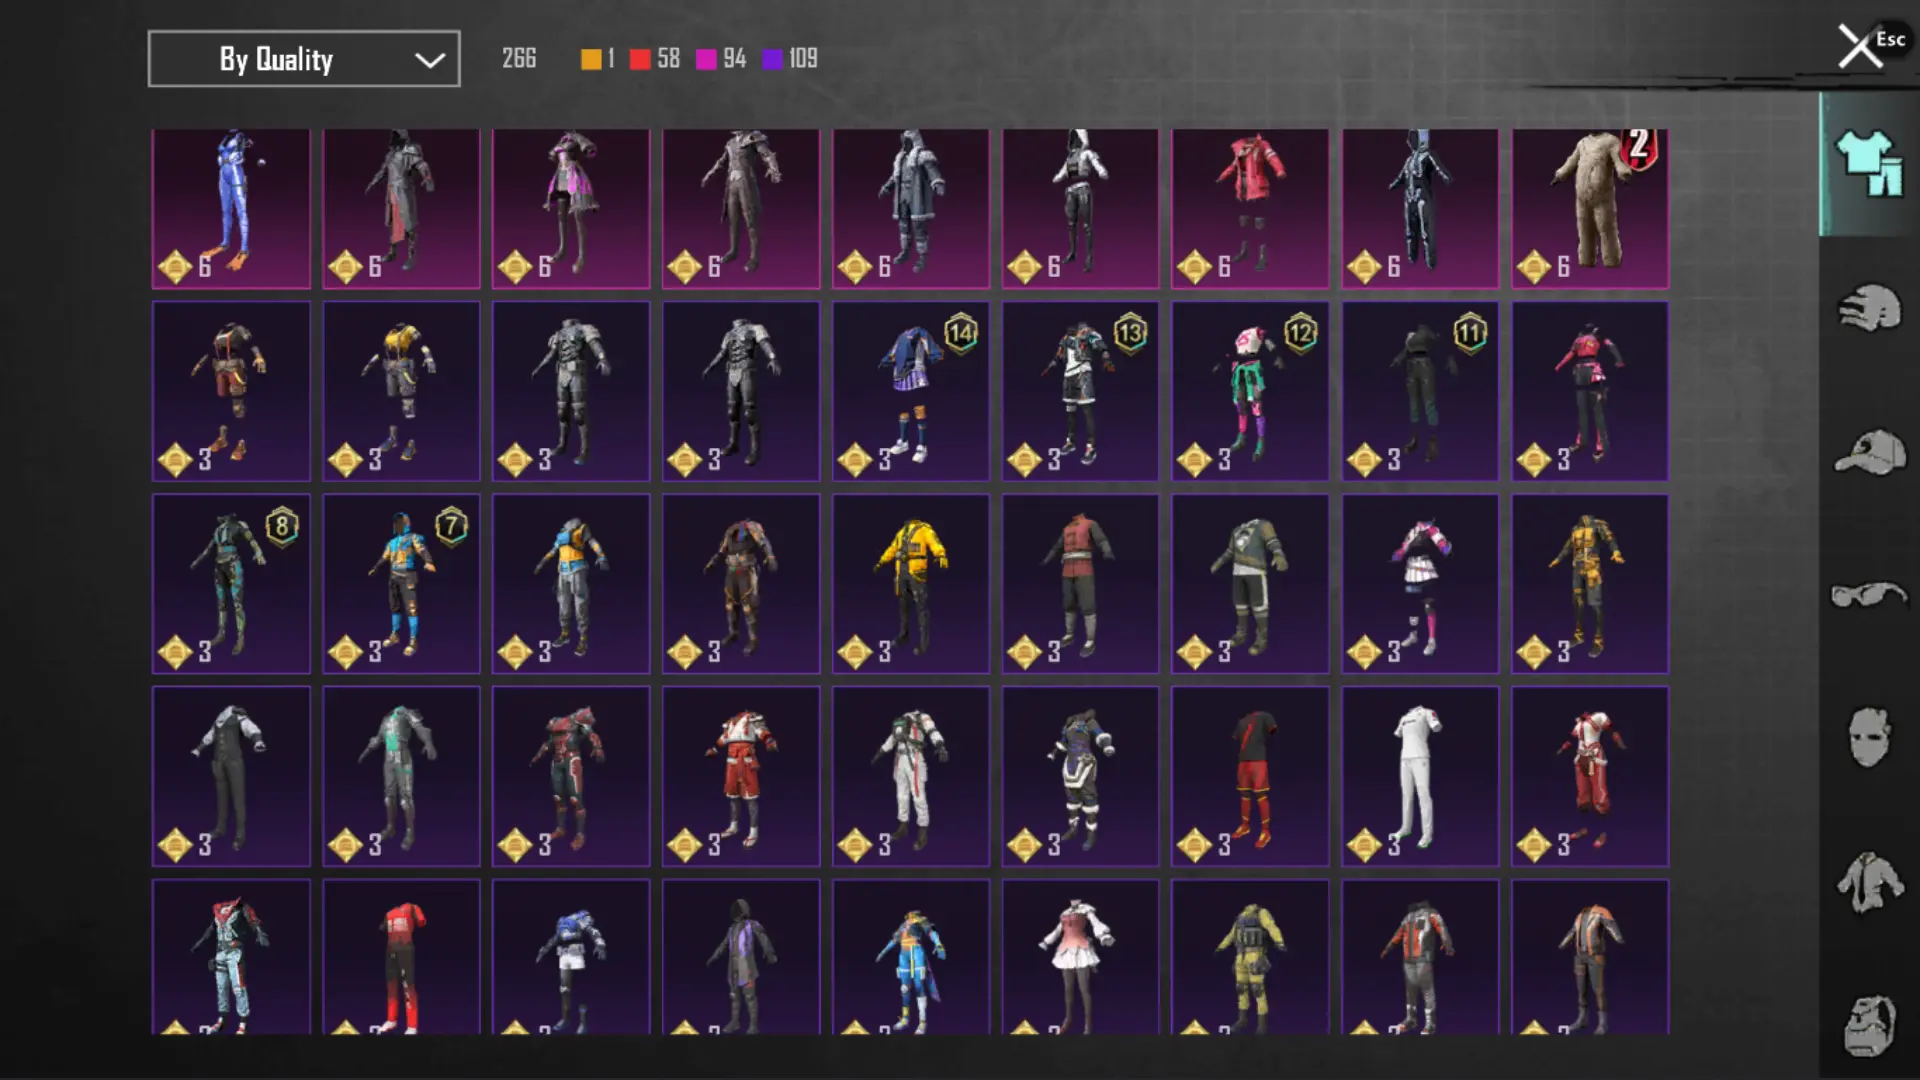Screen dimensions: 1920x1080
Task: Select the all-white tracksuit outfit
Action: (x=1420, y=776)
